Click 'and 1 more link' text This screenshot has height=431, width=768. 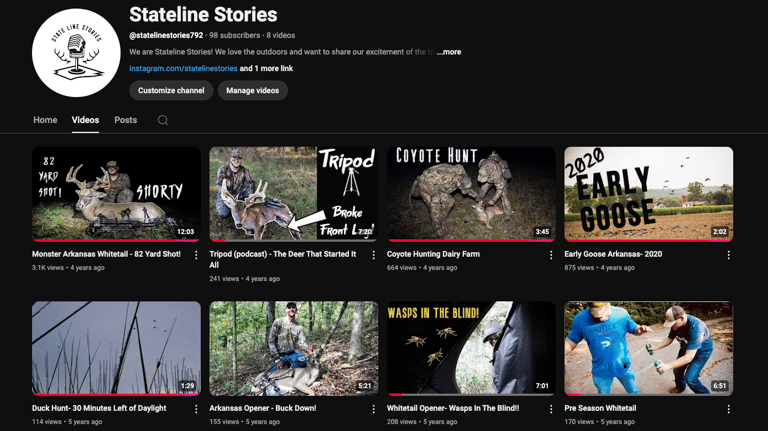[x=266, y=69]
